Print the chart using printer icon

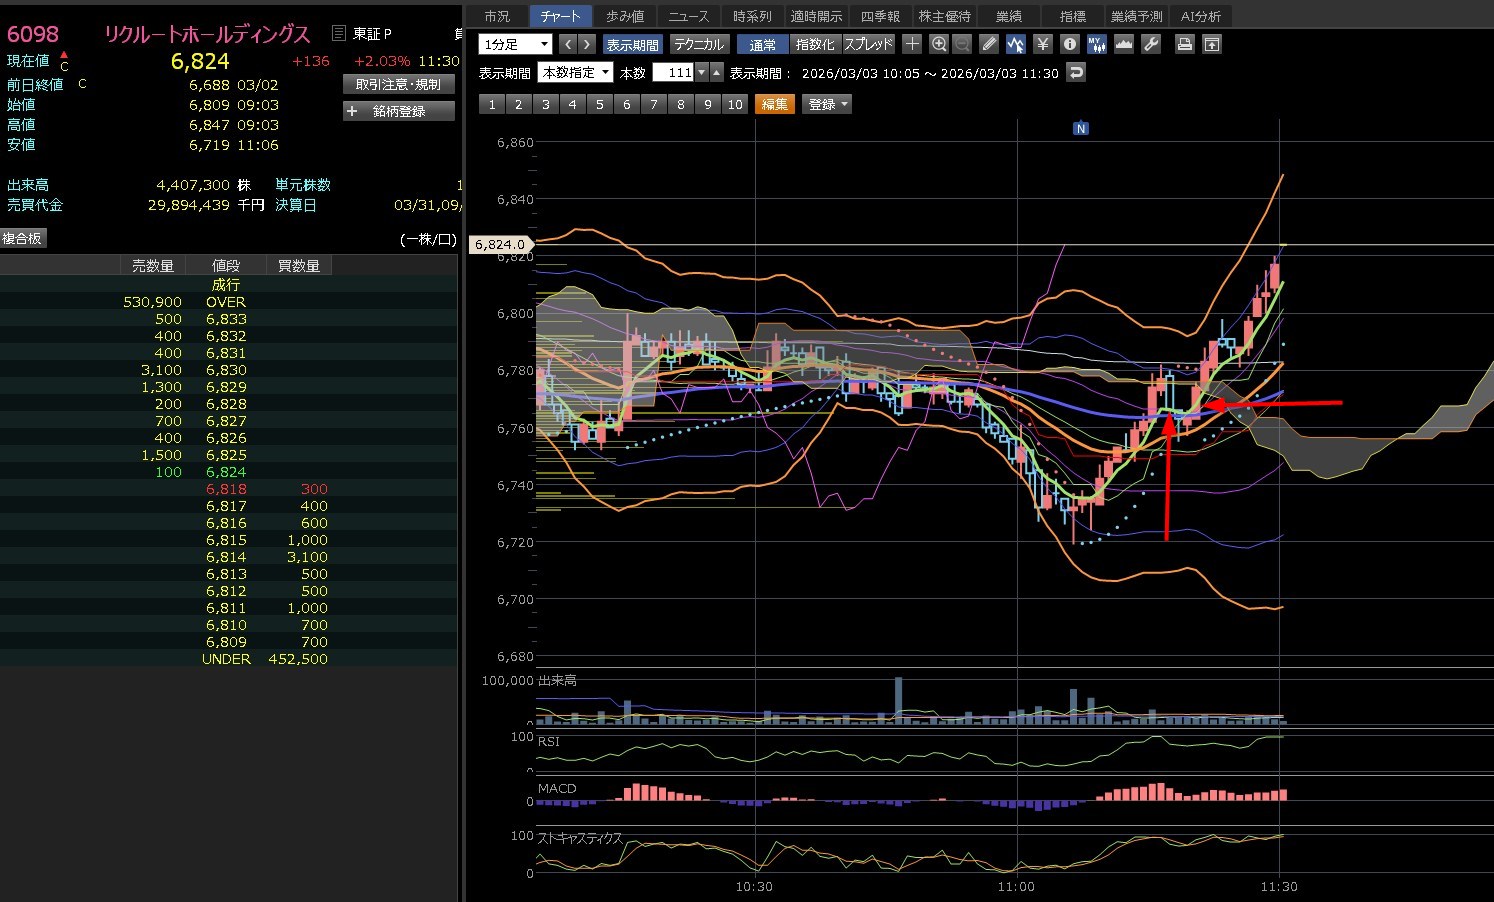point(1185,44)
